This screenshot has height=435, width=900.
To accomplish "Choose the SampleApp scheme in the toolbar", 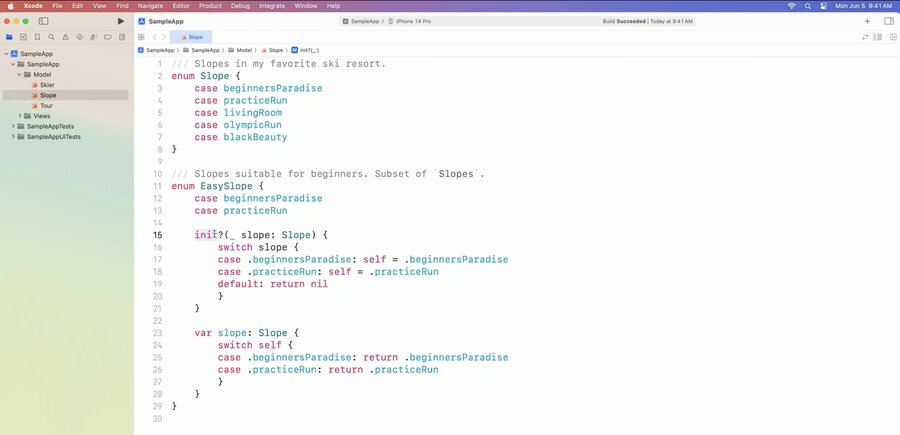I will [361, 21].
